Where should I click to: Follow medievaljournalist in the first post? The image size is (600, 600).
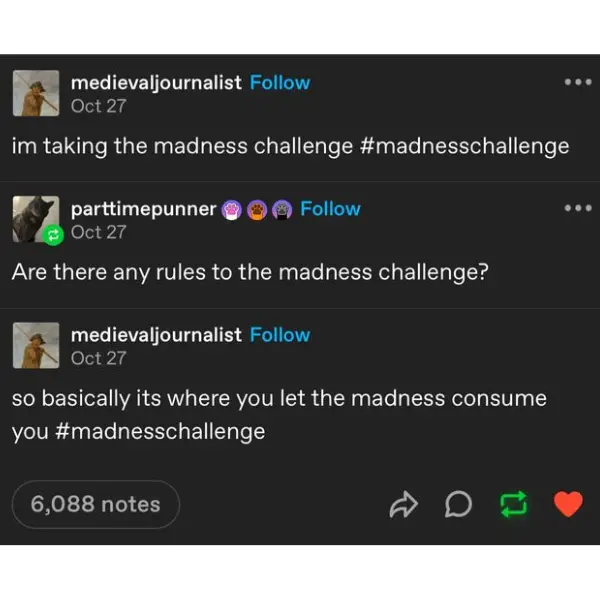280,83
